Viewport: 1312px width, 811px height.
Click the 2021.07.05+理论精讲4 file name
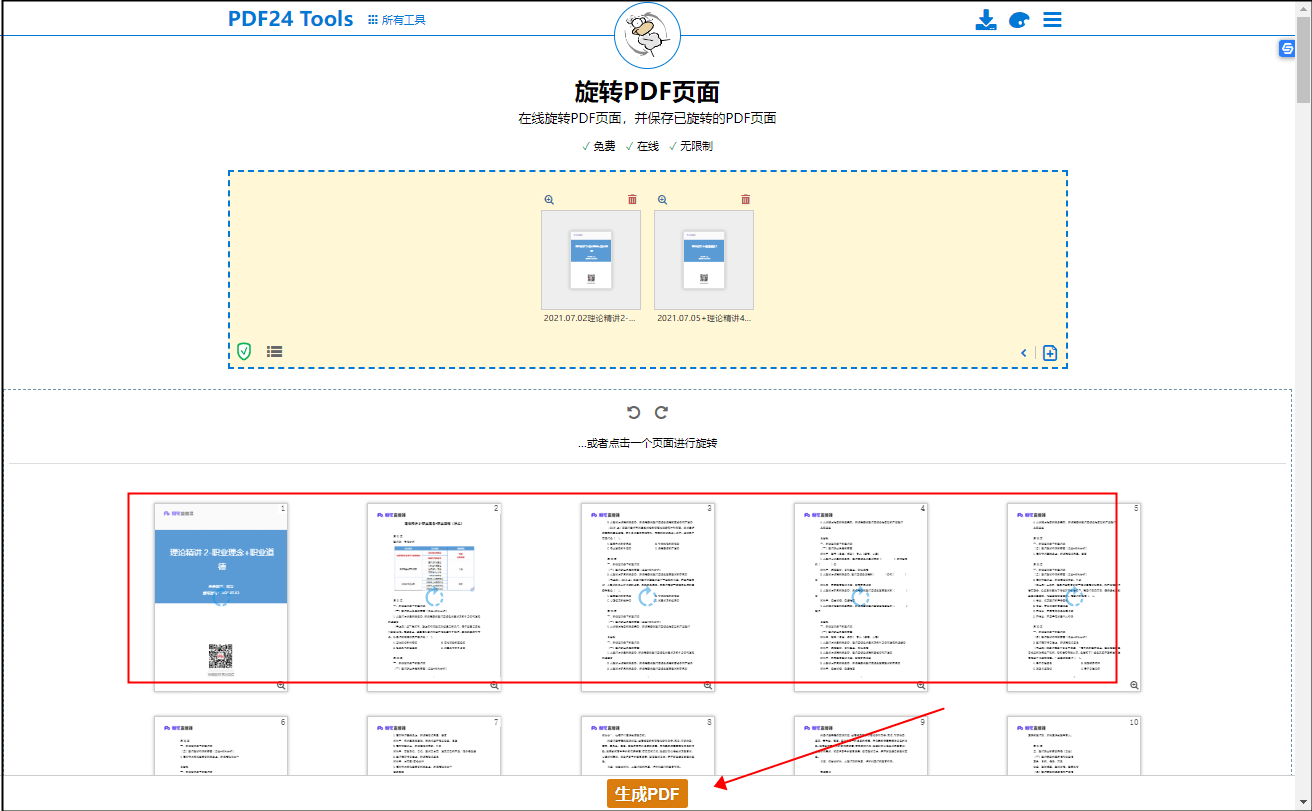pyautogui.click(x=704, y=318)
